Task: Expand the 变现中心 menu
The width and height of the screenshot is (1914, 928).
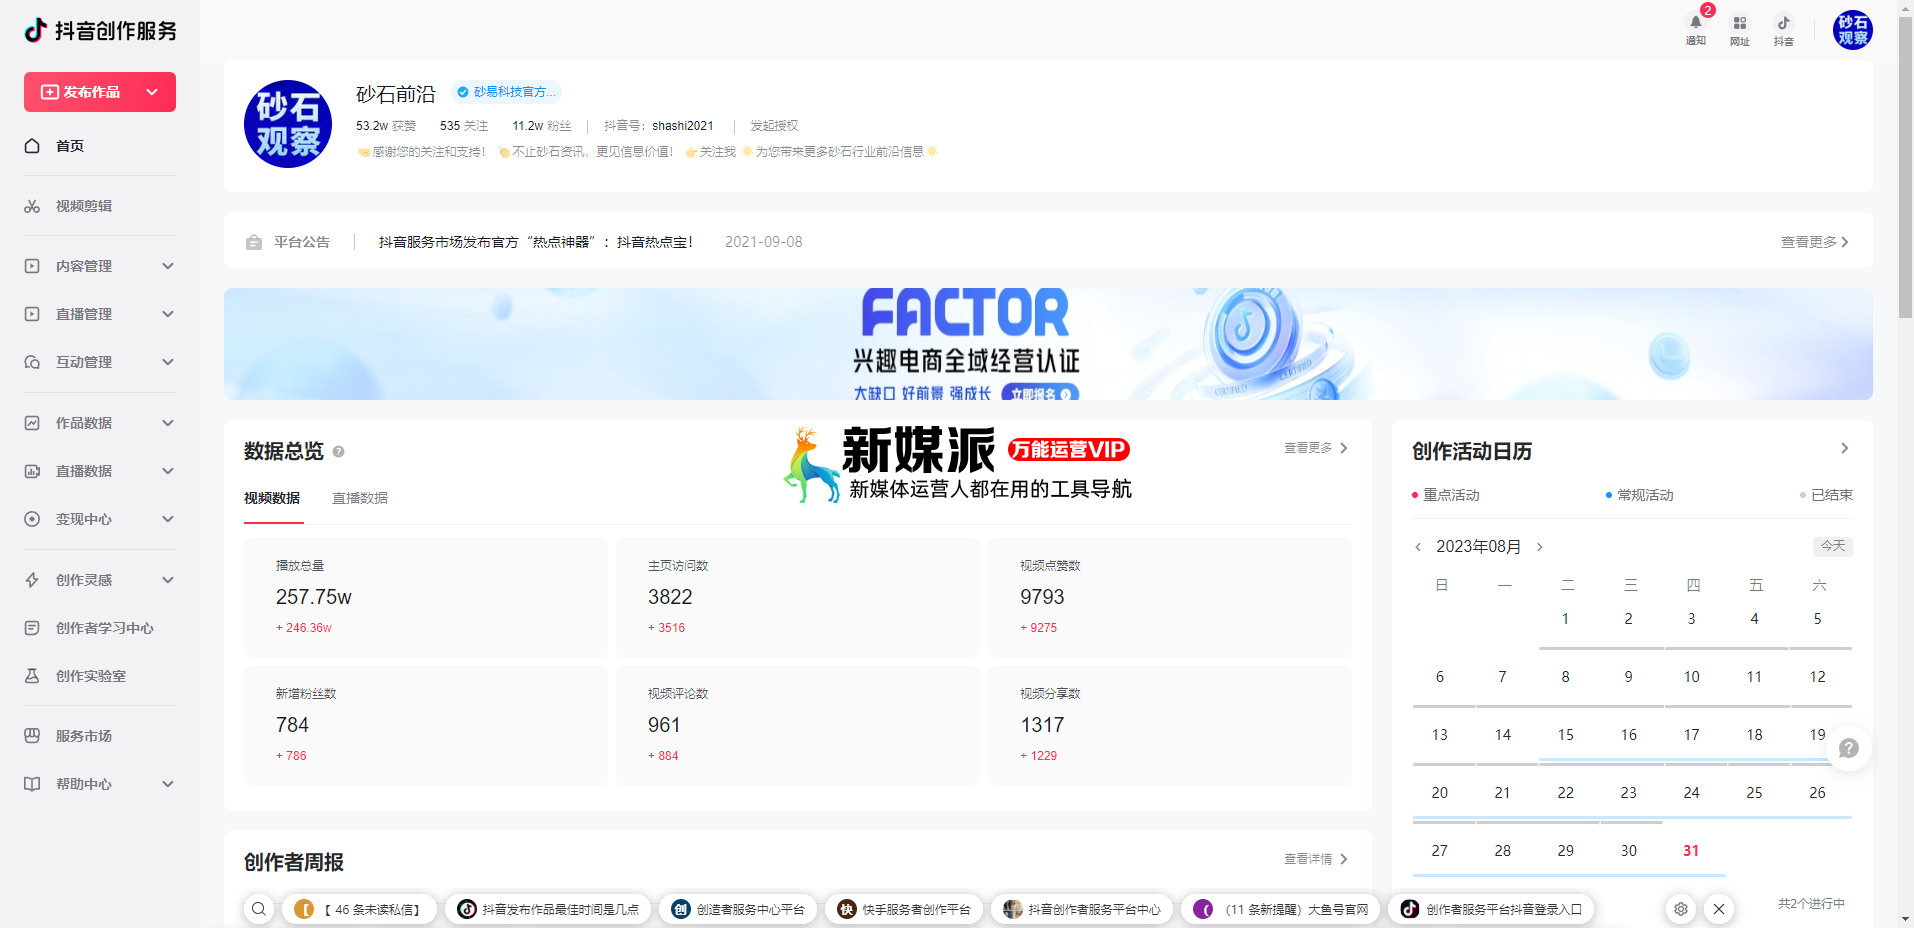Action: tap(168, 519)
